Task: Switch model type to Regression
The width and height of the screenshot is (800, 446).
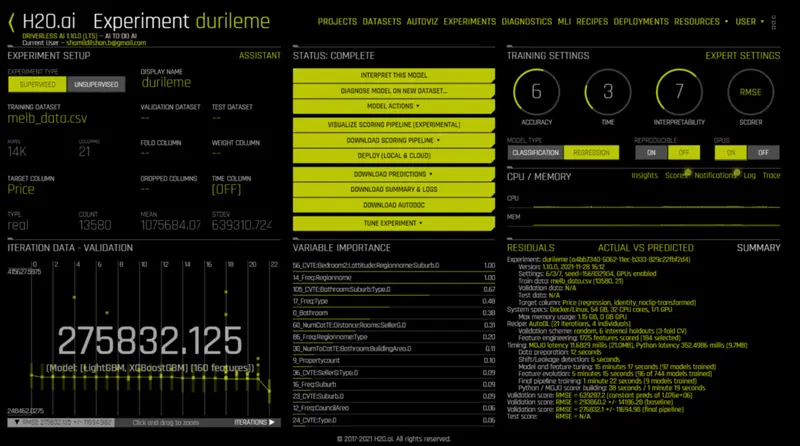Action: (x=591, y=153)
